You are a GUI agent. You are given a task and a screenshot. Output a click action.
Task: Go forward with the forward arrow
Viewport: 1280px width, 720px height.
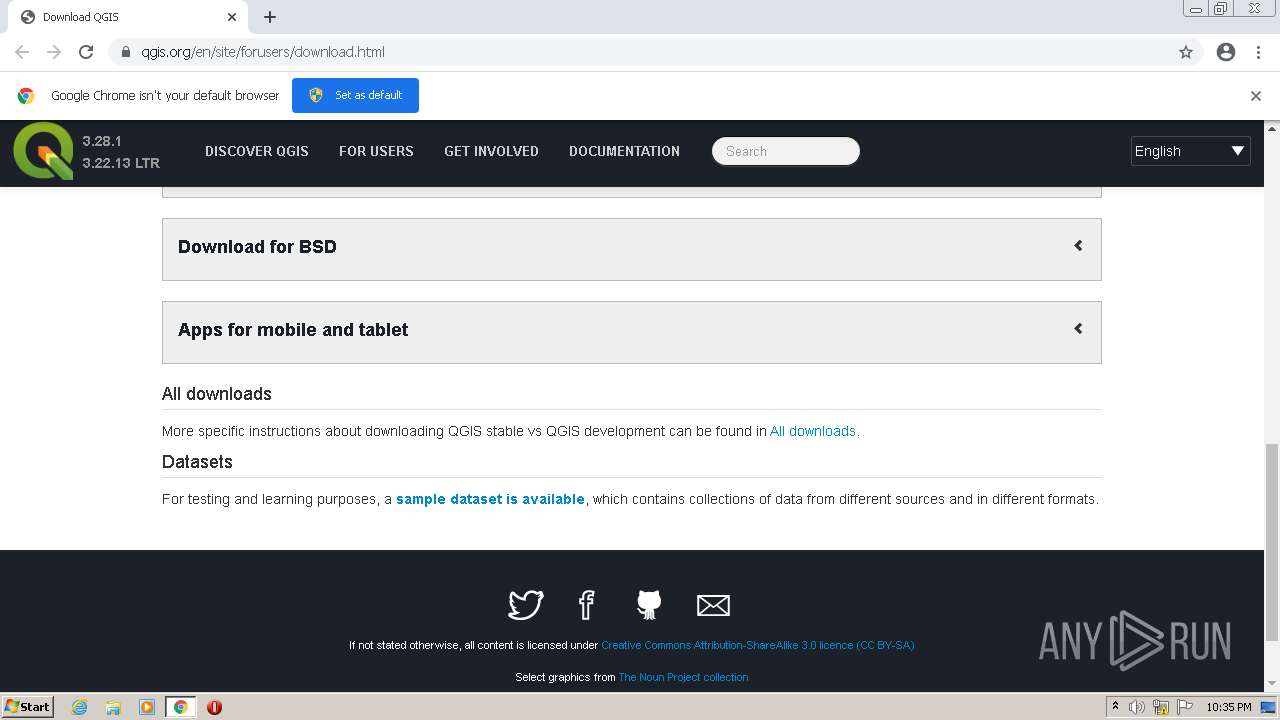click(54, 52)
